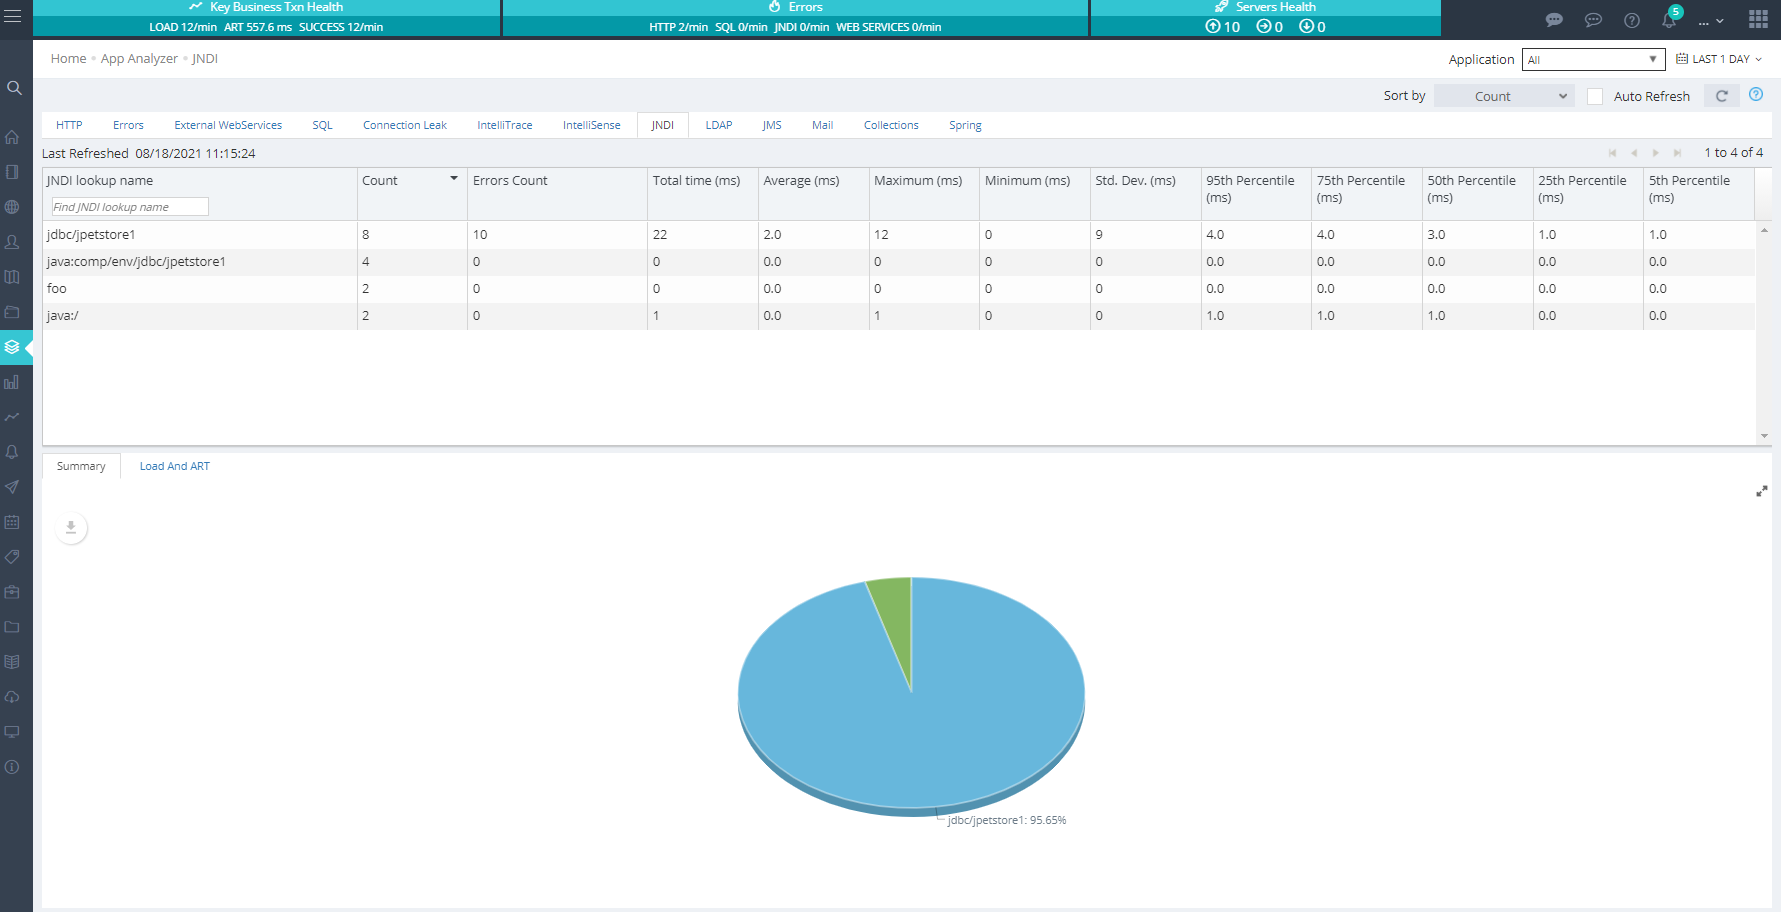Open the apps grid icon
Viewport: 1781px width, 912px height.
point(1758,19)
